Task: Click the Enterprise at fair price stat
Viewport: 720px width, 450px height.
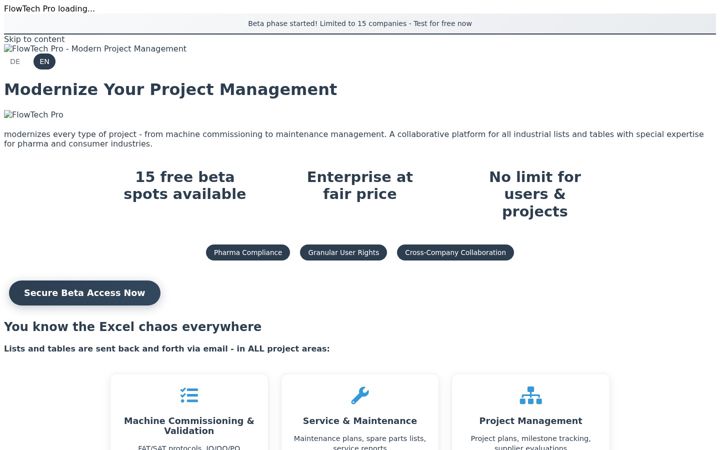Action: point(360,186)
